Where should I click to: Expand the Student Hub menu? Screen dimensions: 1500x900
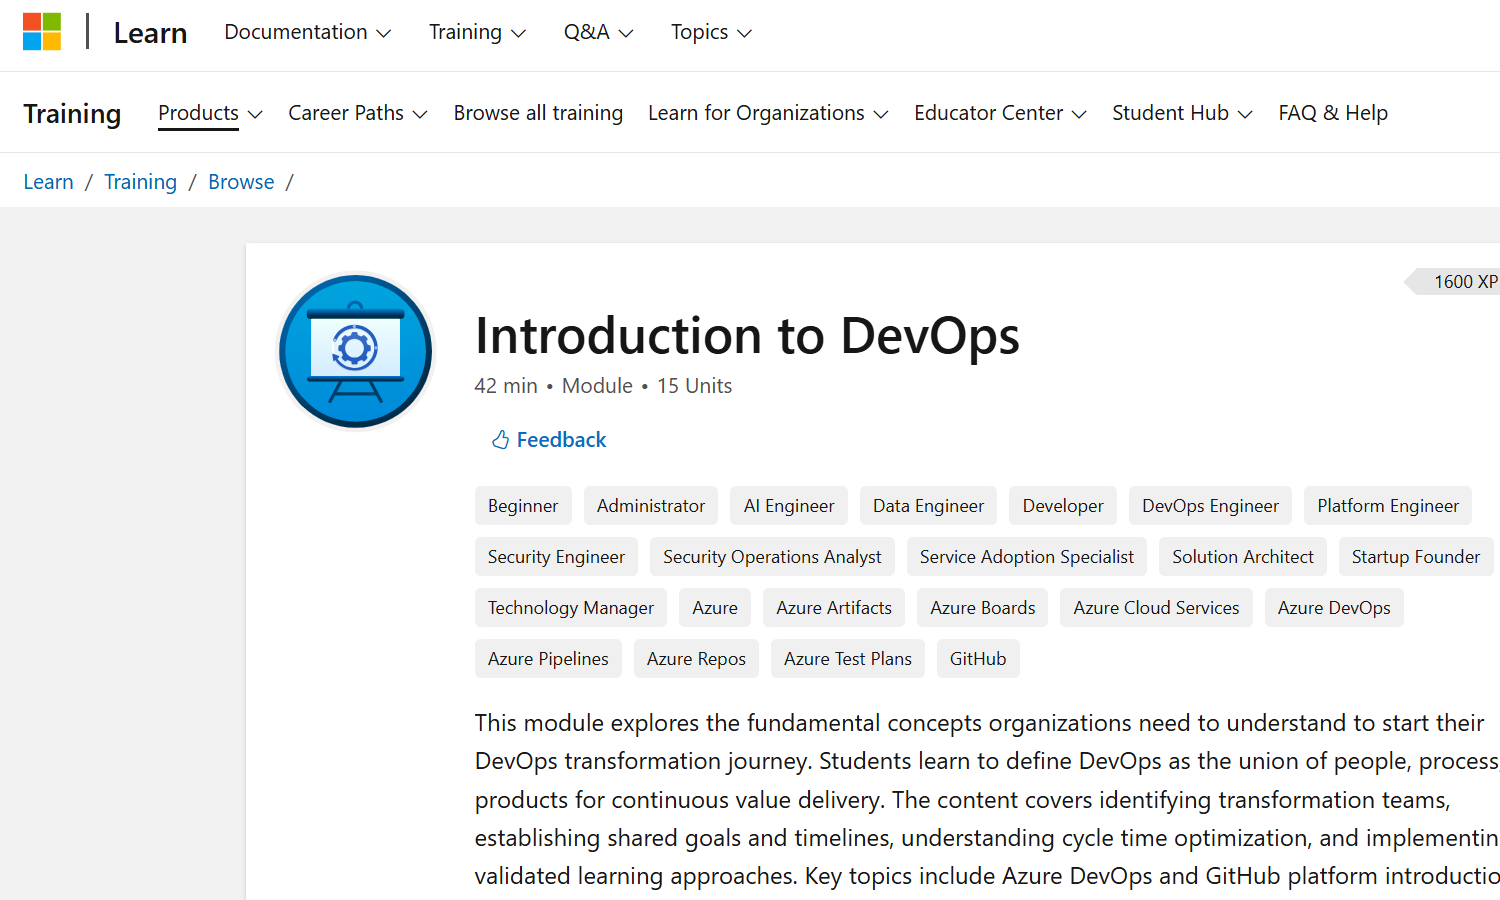coord(1181,113)
